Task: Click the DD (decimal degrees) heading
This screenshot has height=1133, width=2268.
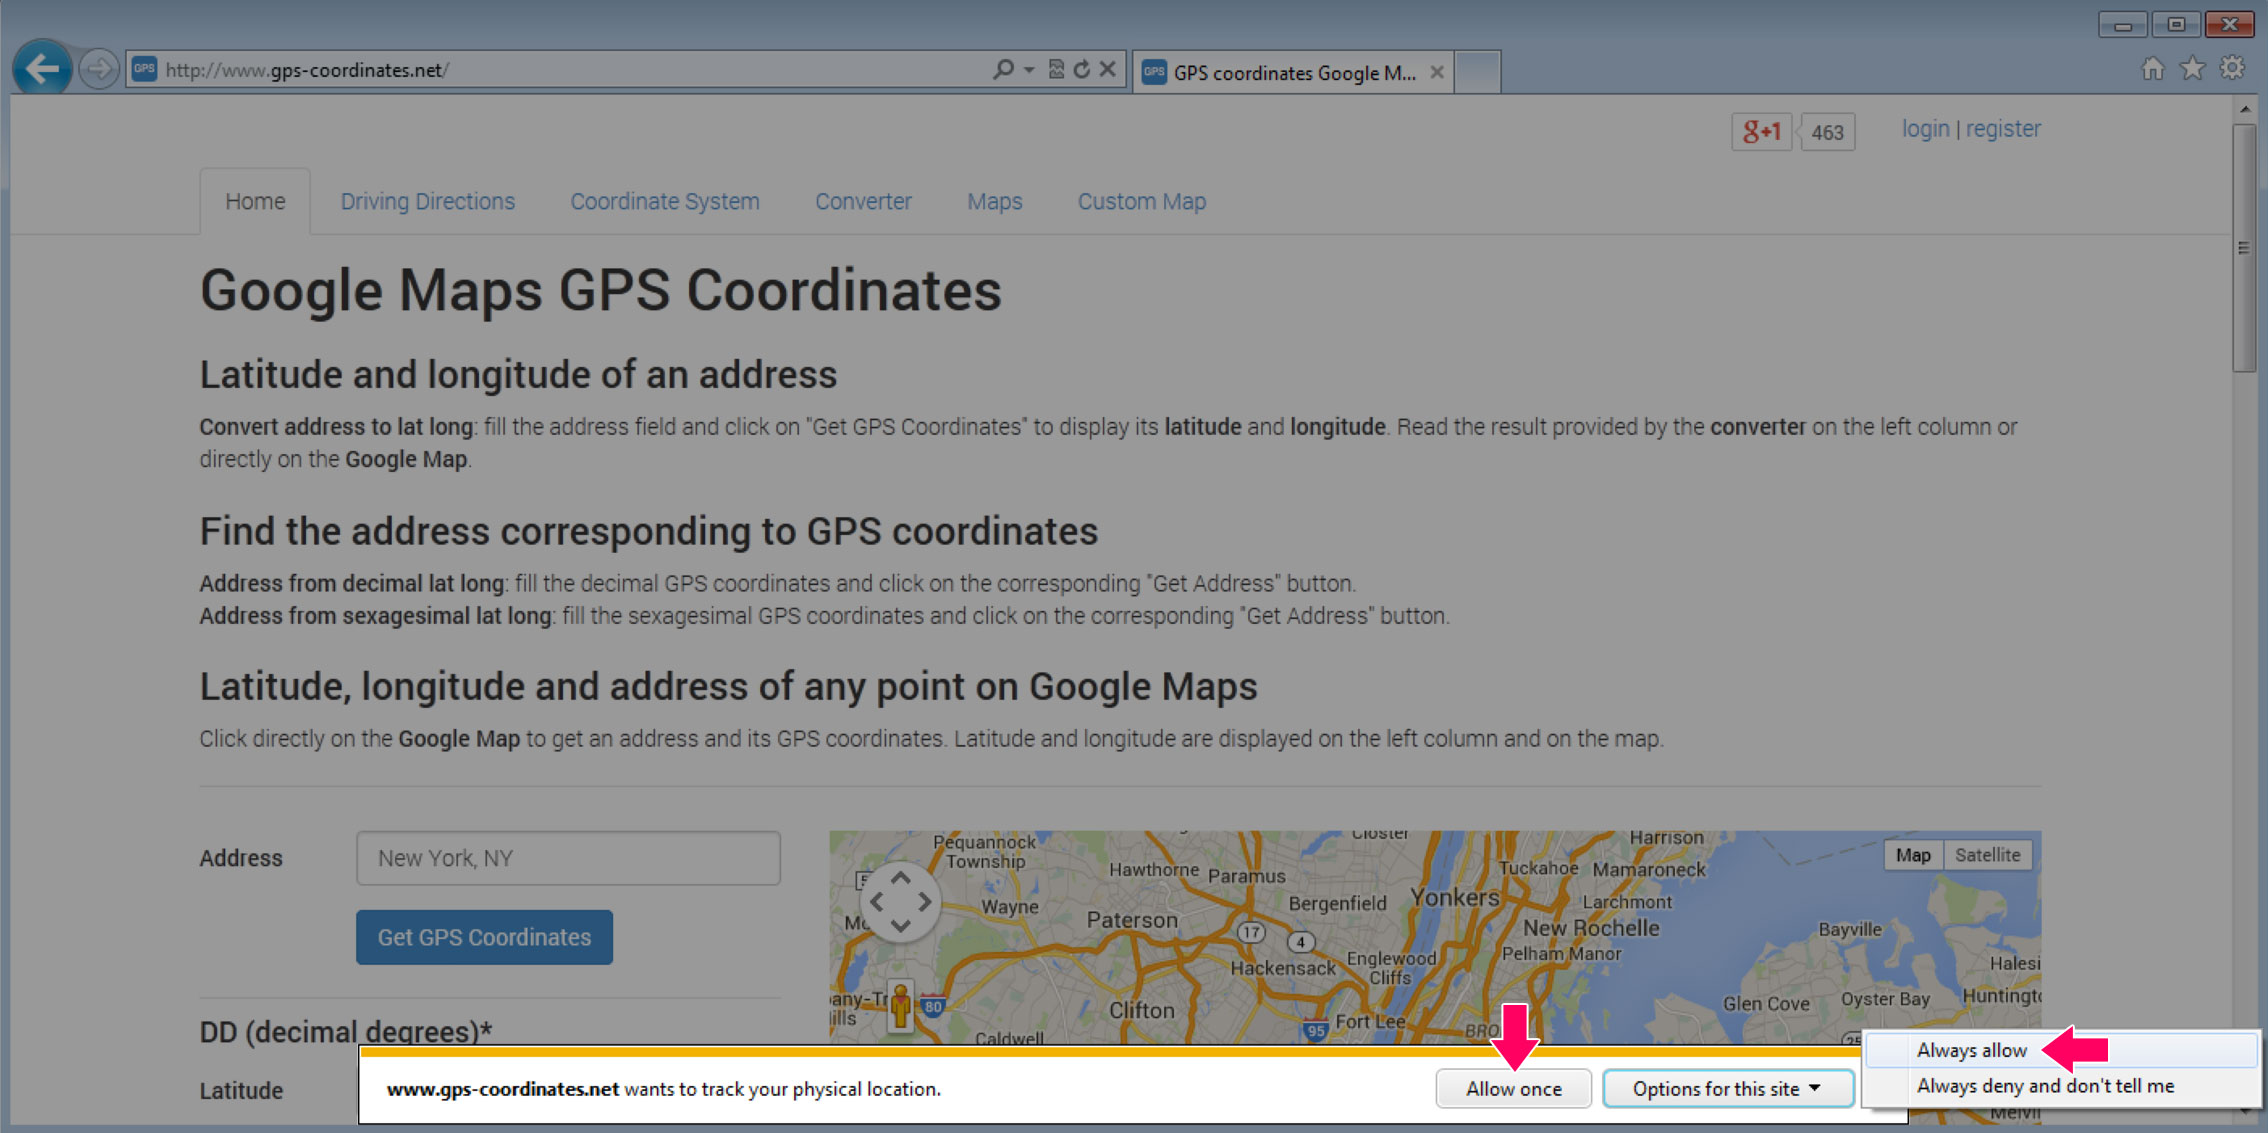Action: click(x=346, y=1032)
